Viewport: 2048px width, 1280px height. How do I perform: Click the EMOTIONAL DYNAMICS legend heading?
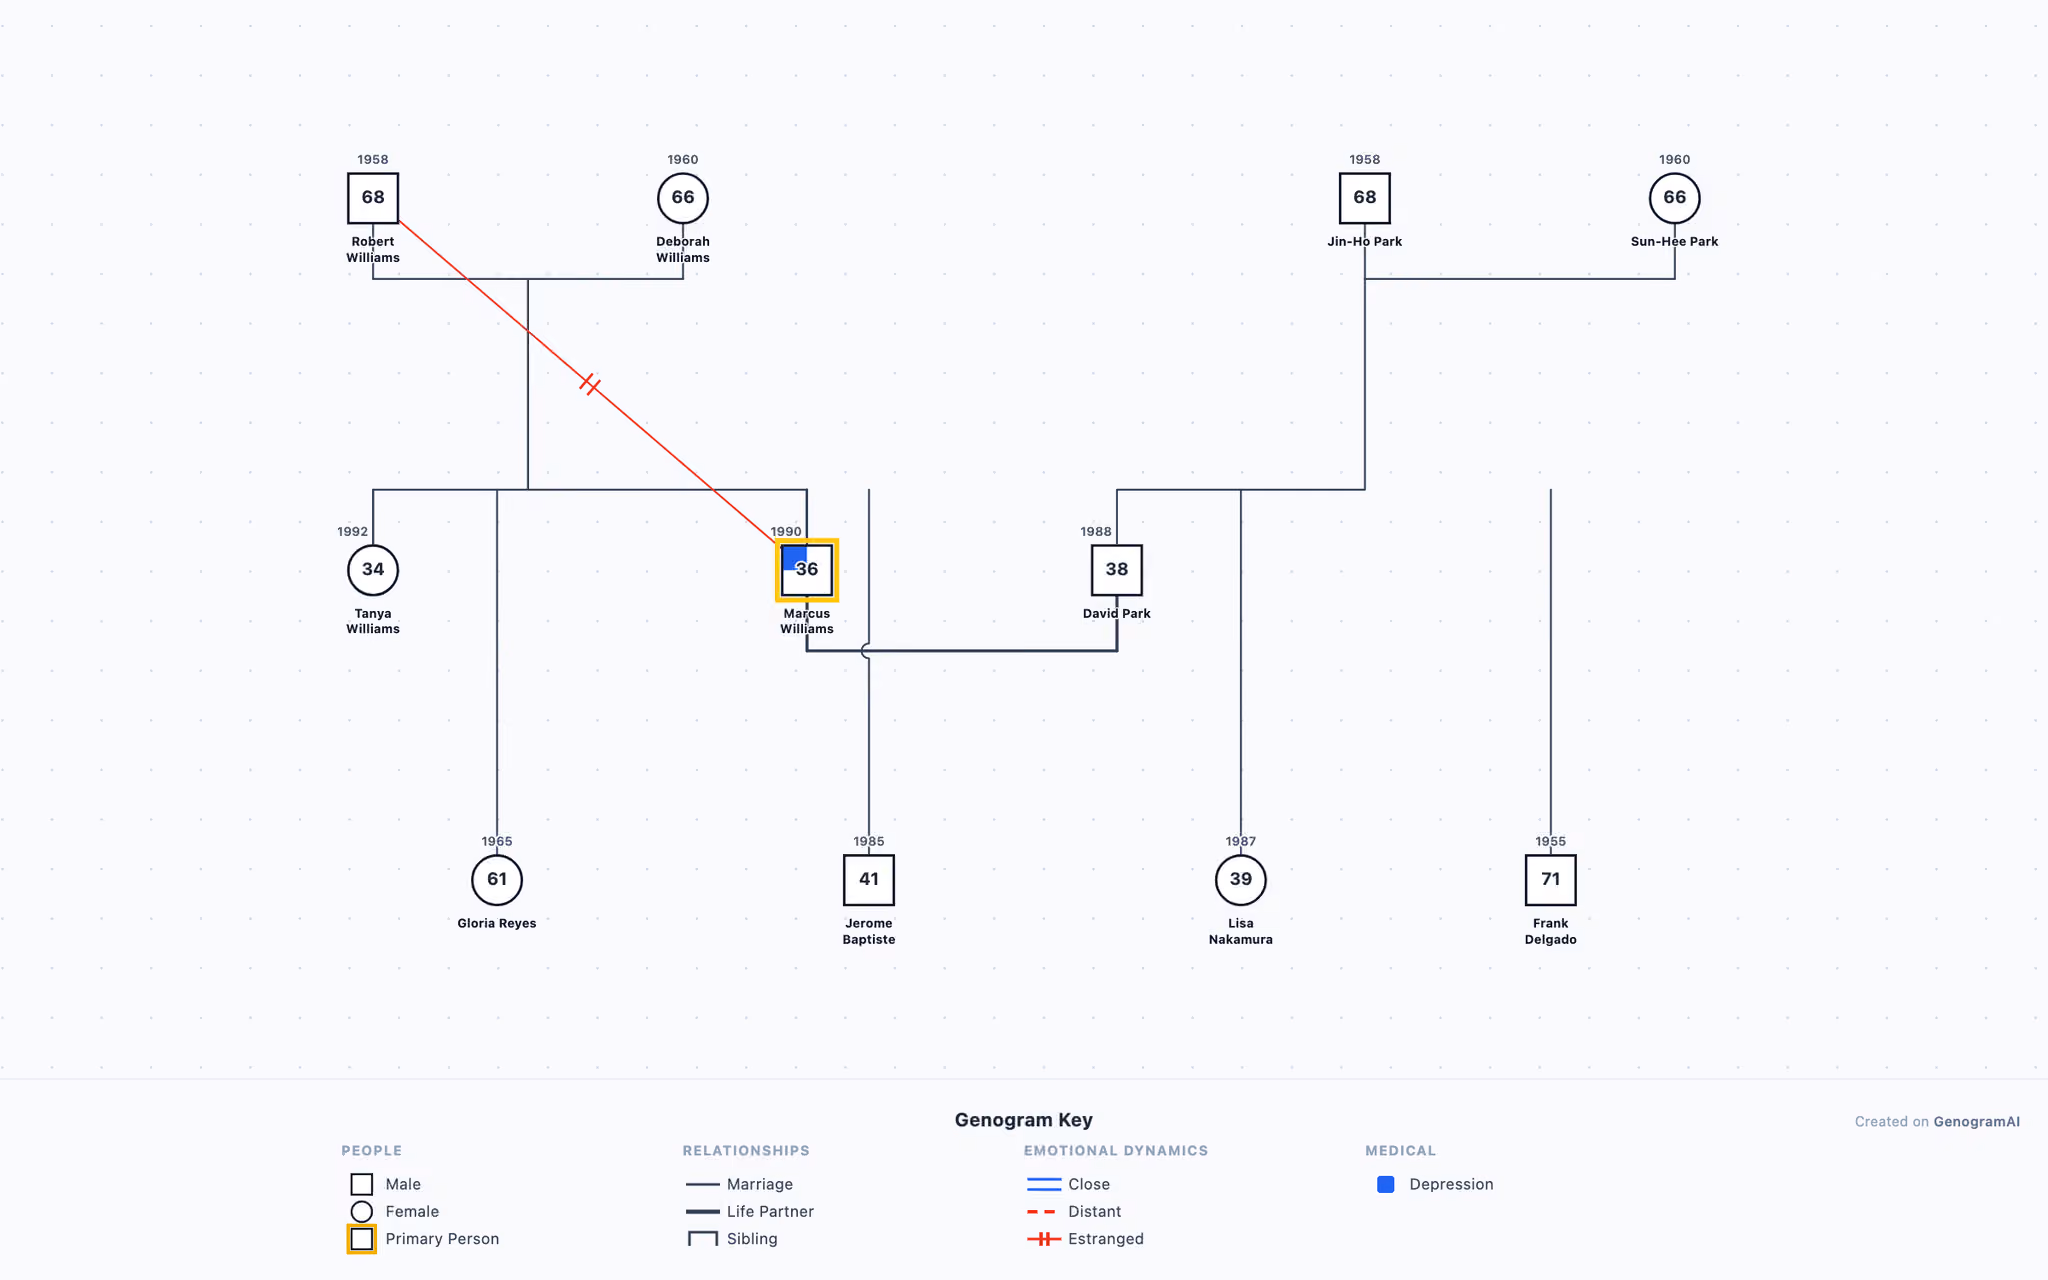point(1116,1151)
